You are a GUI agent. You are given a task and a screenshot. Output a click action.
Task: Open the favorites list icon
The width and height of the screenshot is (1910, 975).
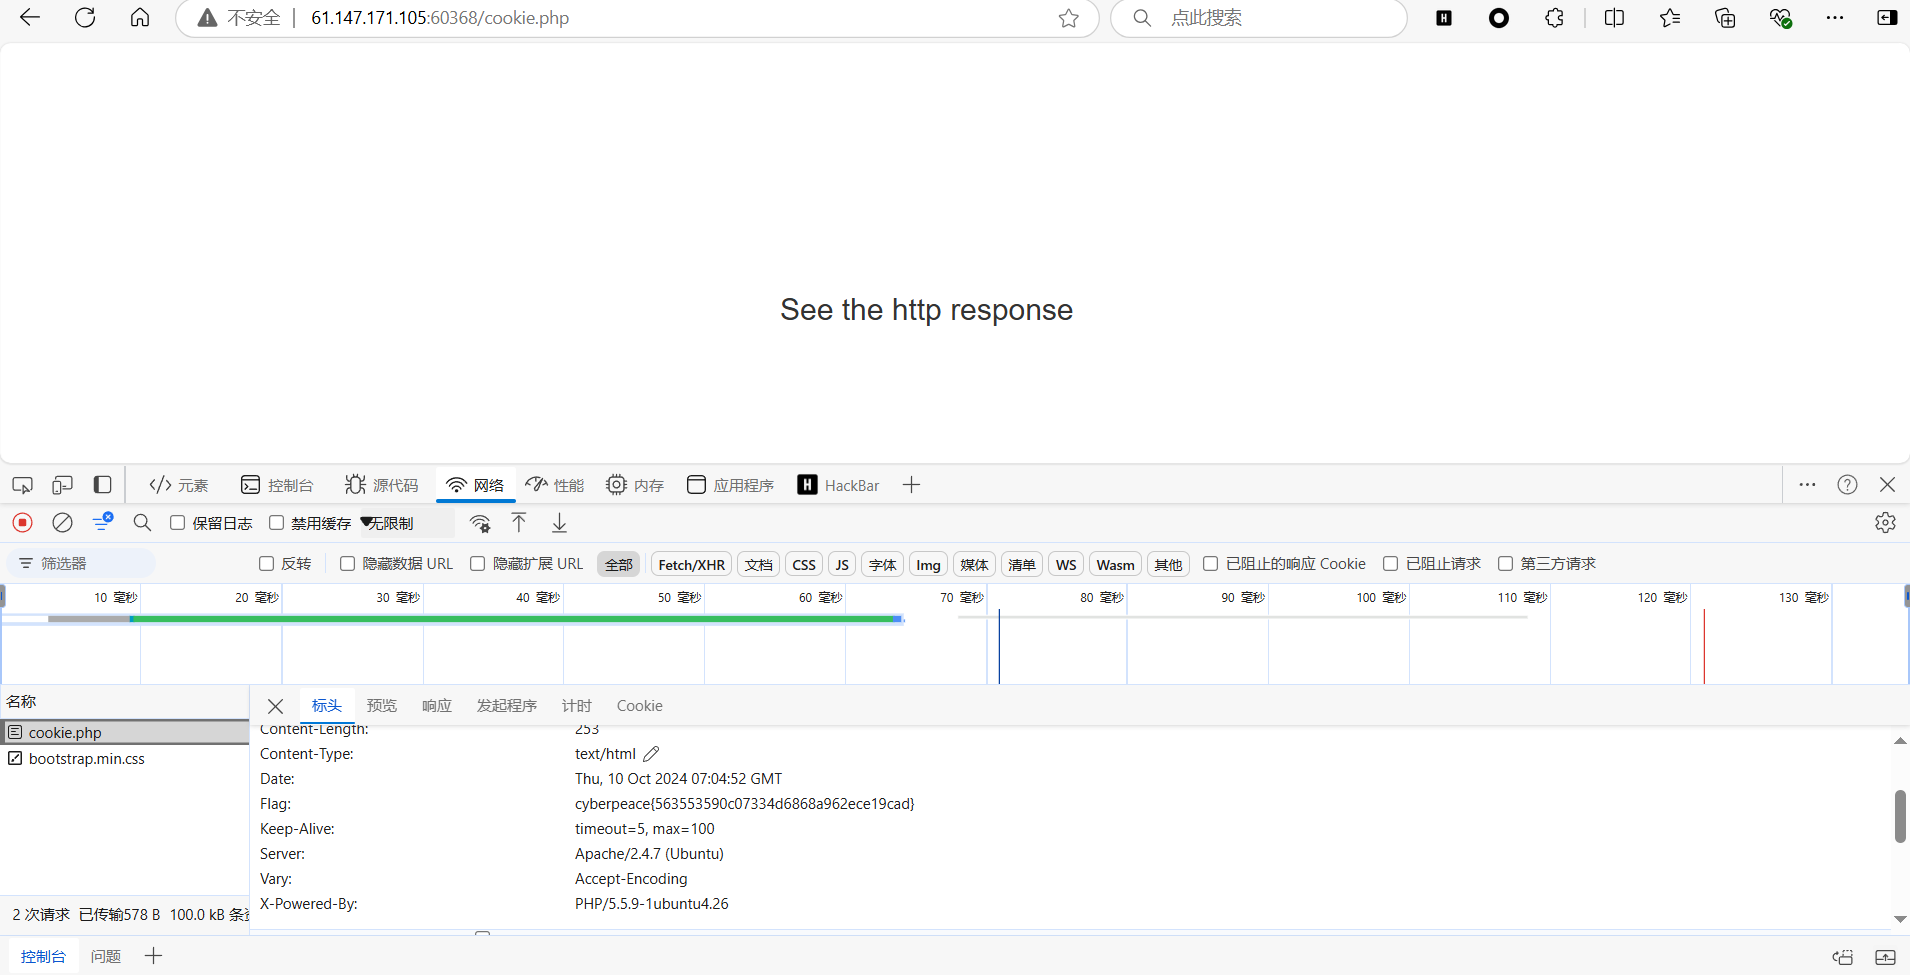[x=1669, y=18]
